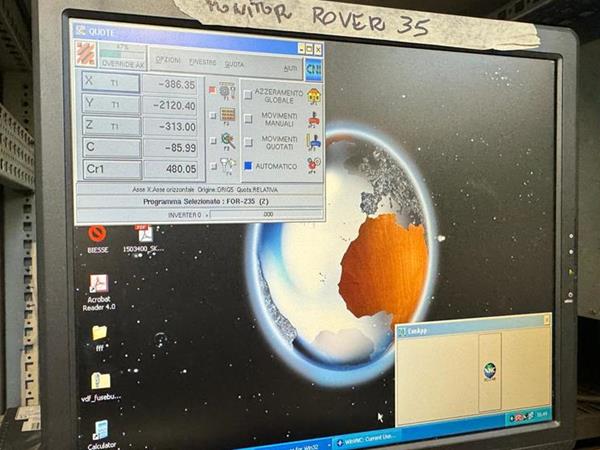Click the F2 orange grid panel icon
The image size is (600, 450).
(x=227, y=116)
